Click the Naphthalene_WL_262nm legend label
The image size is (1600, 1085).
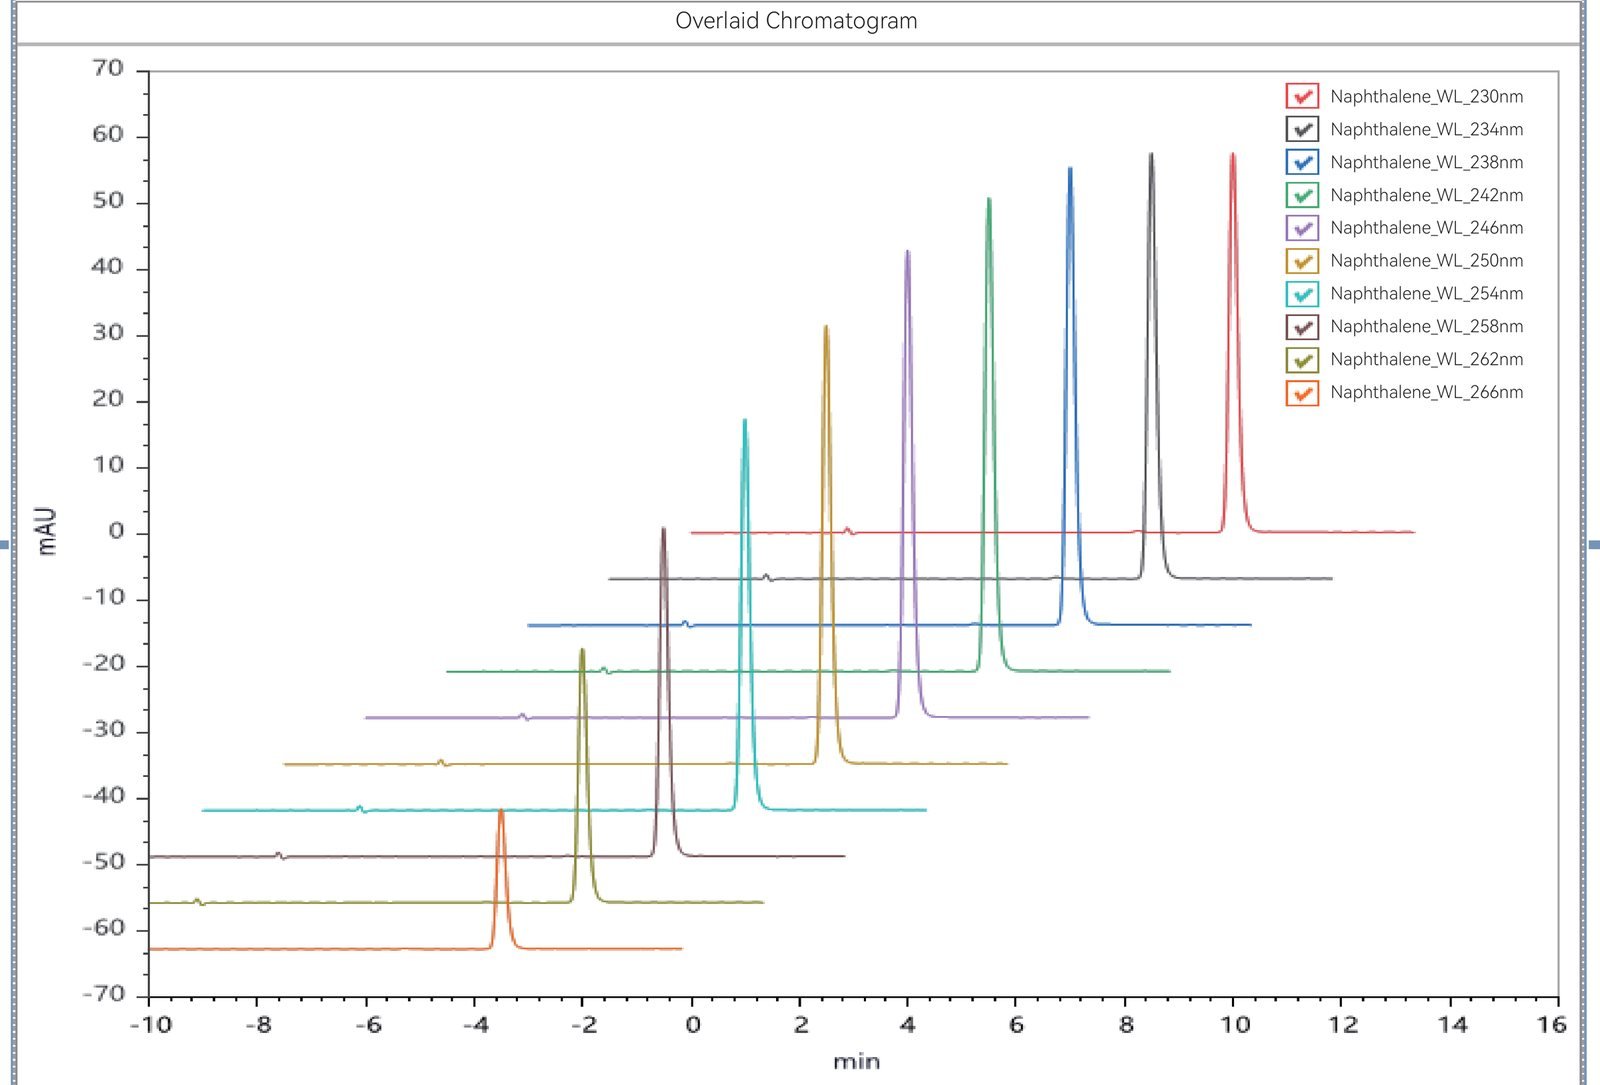pos(1427,360)
